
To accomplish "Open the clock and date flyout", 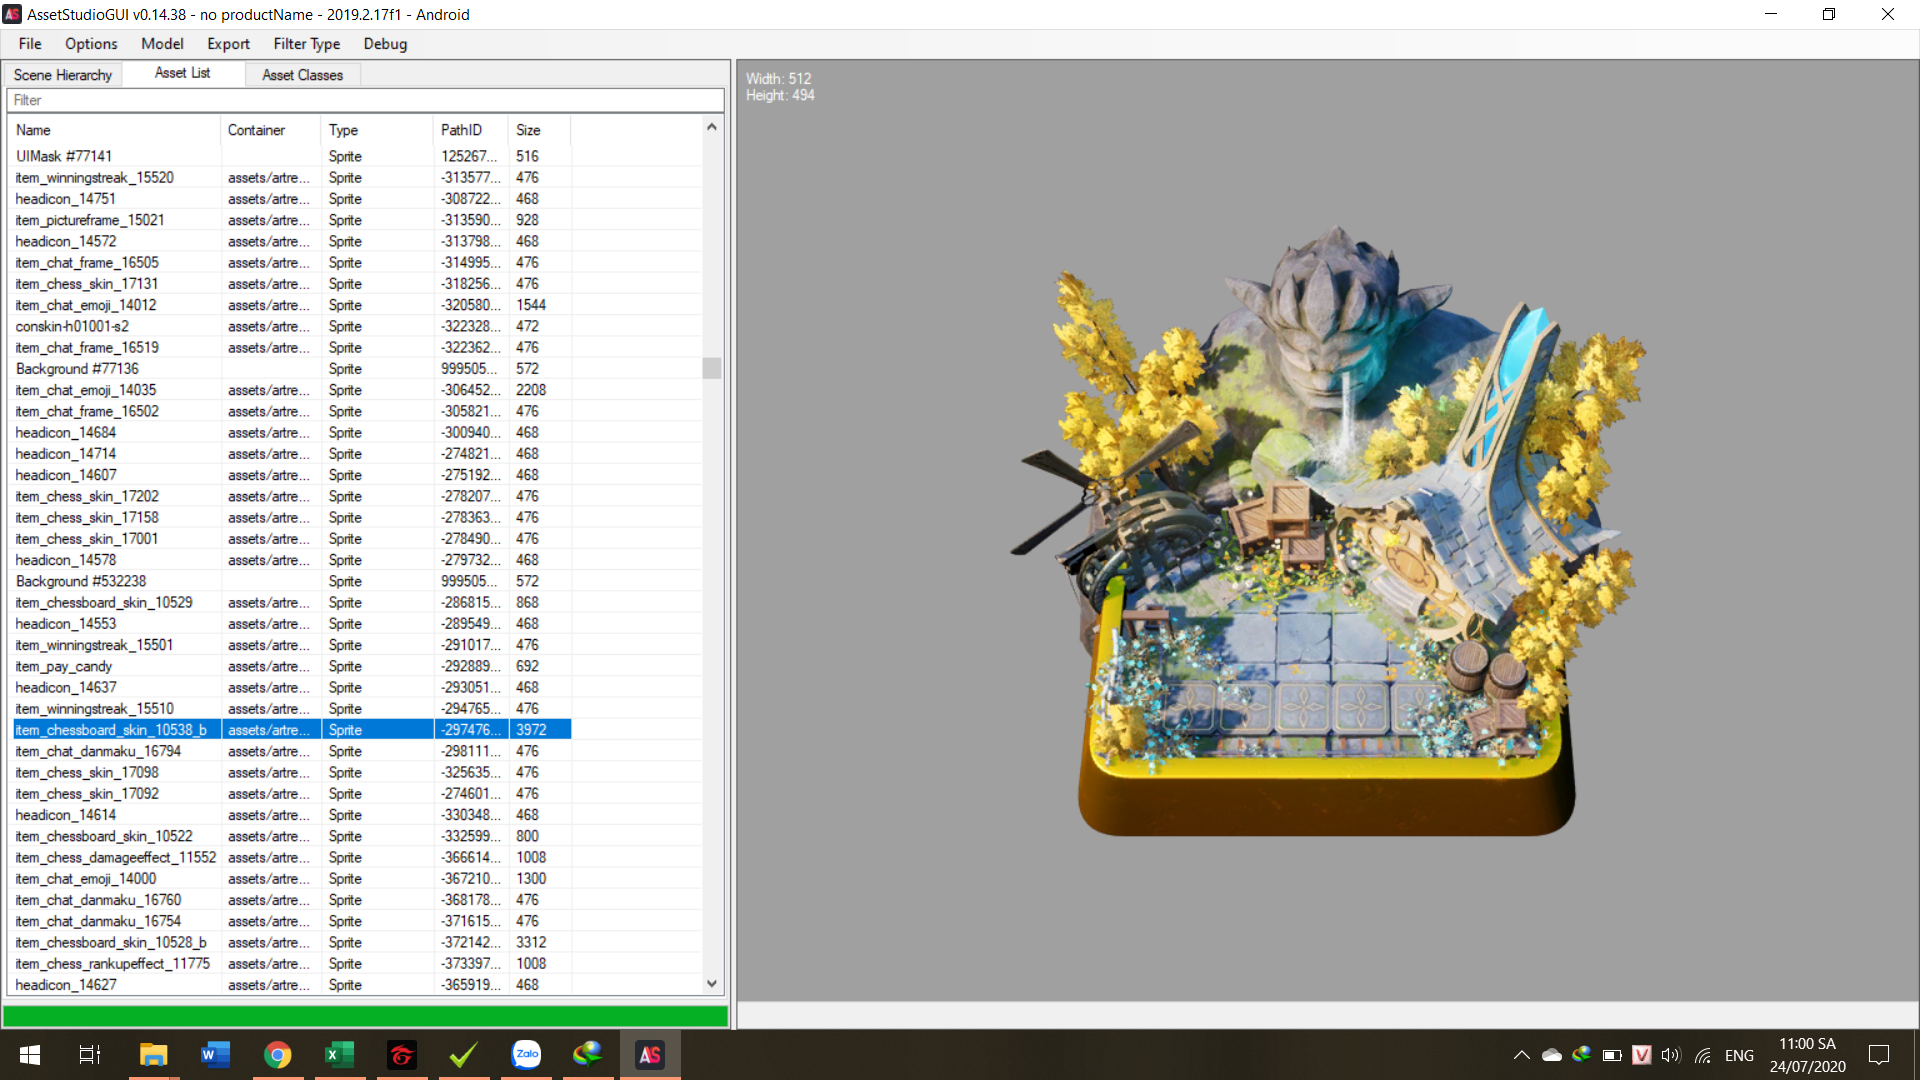I will coord(1807,1055).
